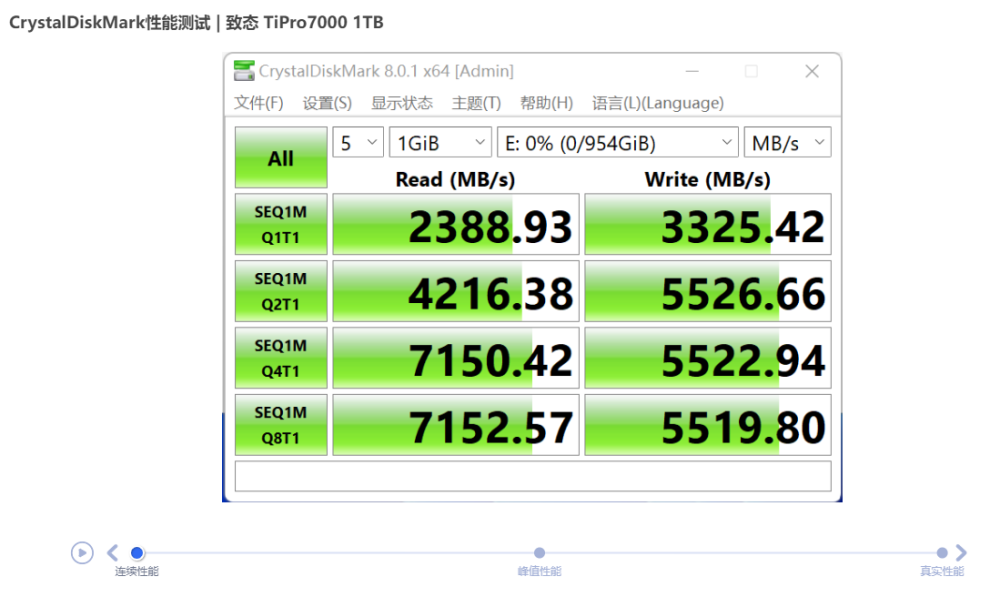Click the Read (MB/s) column header
This screenshot has width=1000, height=597.
tap(455, 179)
